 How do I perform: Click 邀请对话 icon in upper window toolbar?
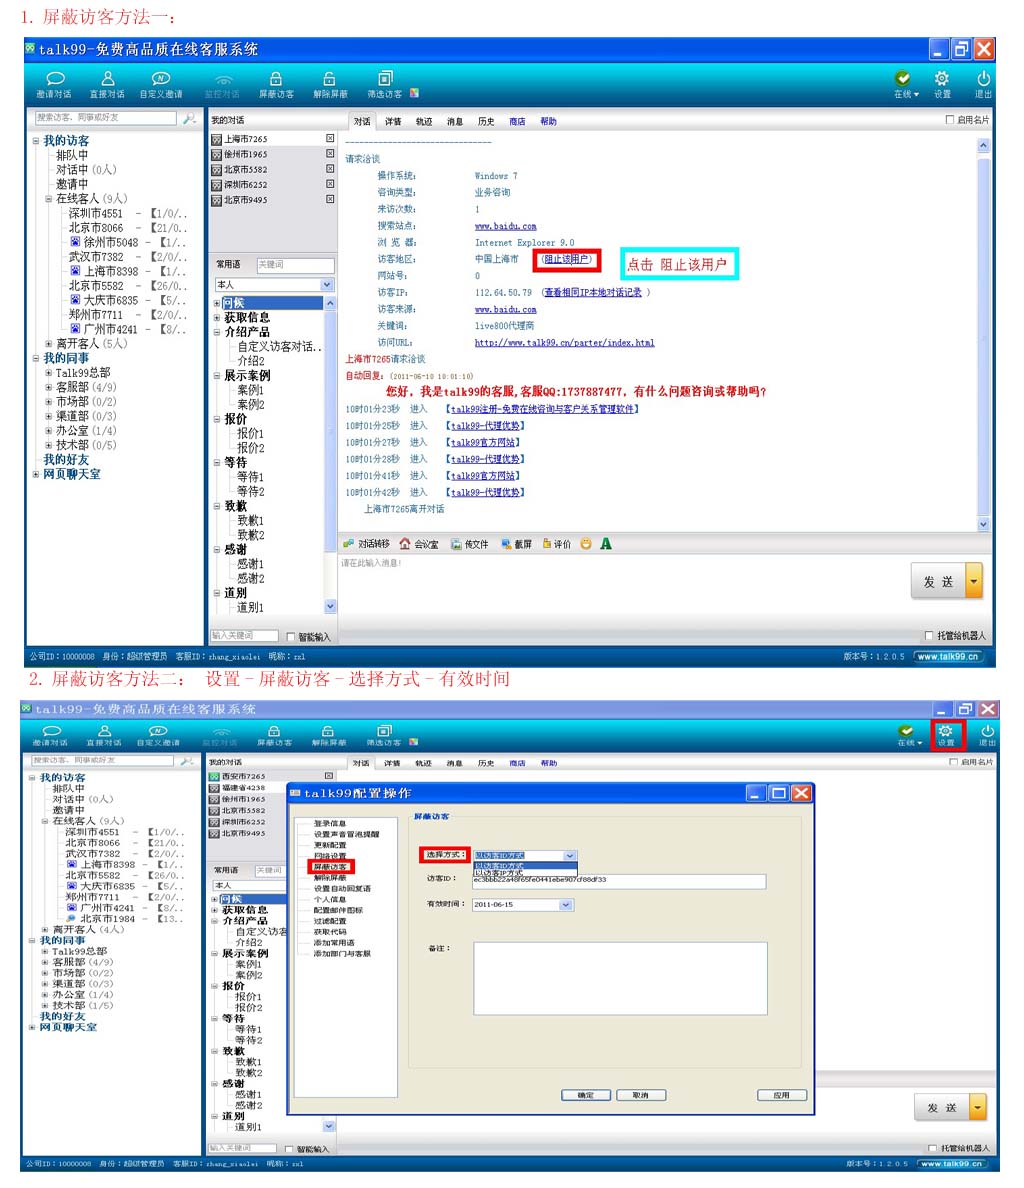[x=55, y=79]
